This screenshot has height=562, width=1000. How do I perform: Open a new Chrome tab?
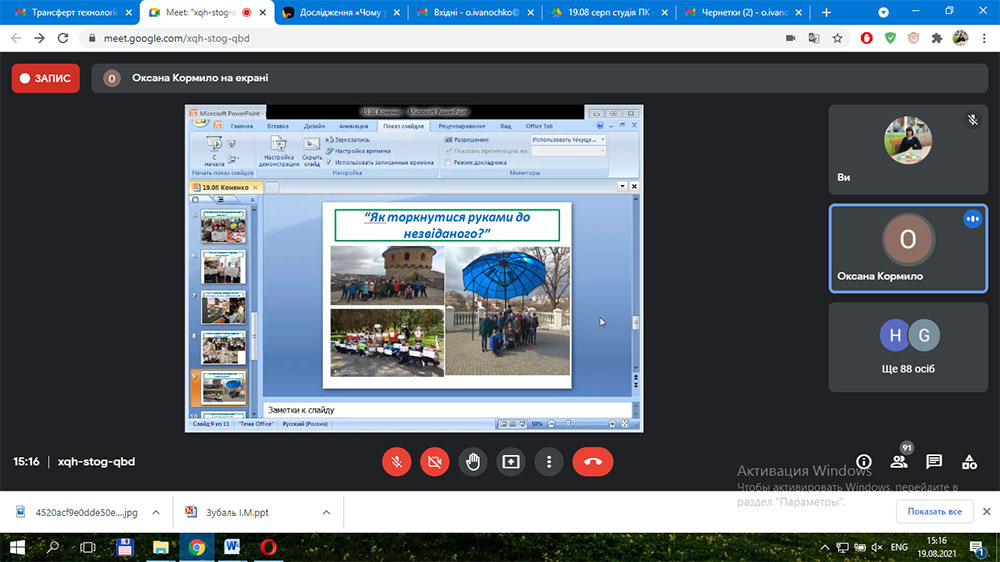(827, 12)
